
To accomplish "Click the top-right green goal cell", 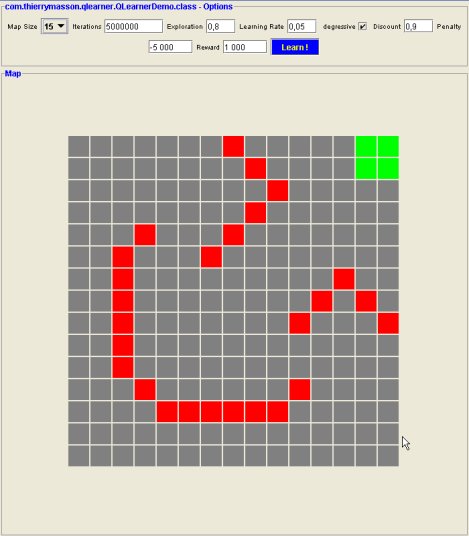I will (388, 146).
